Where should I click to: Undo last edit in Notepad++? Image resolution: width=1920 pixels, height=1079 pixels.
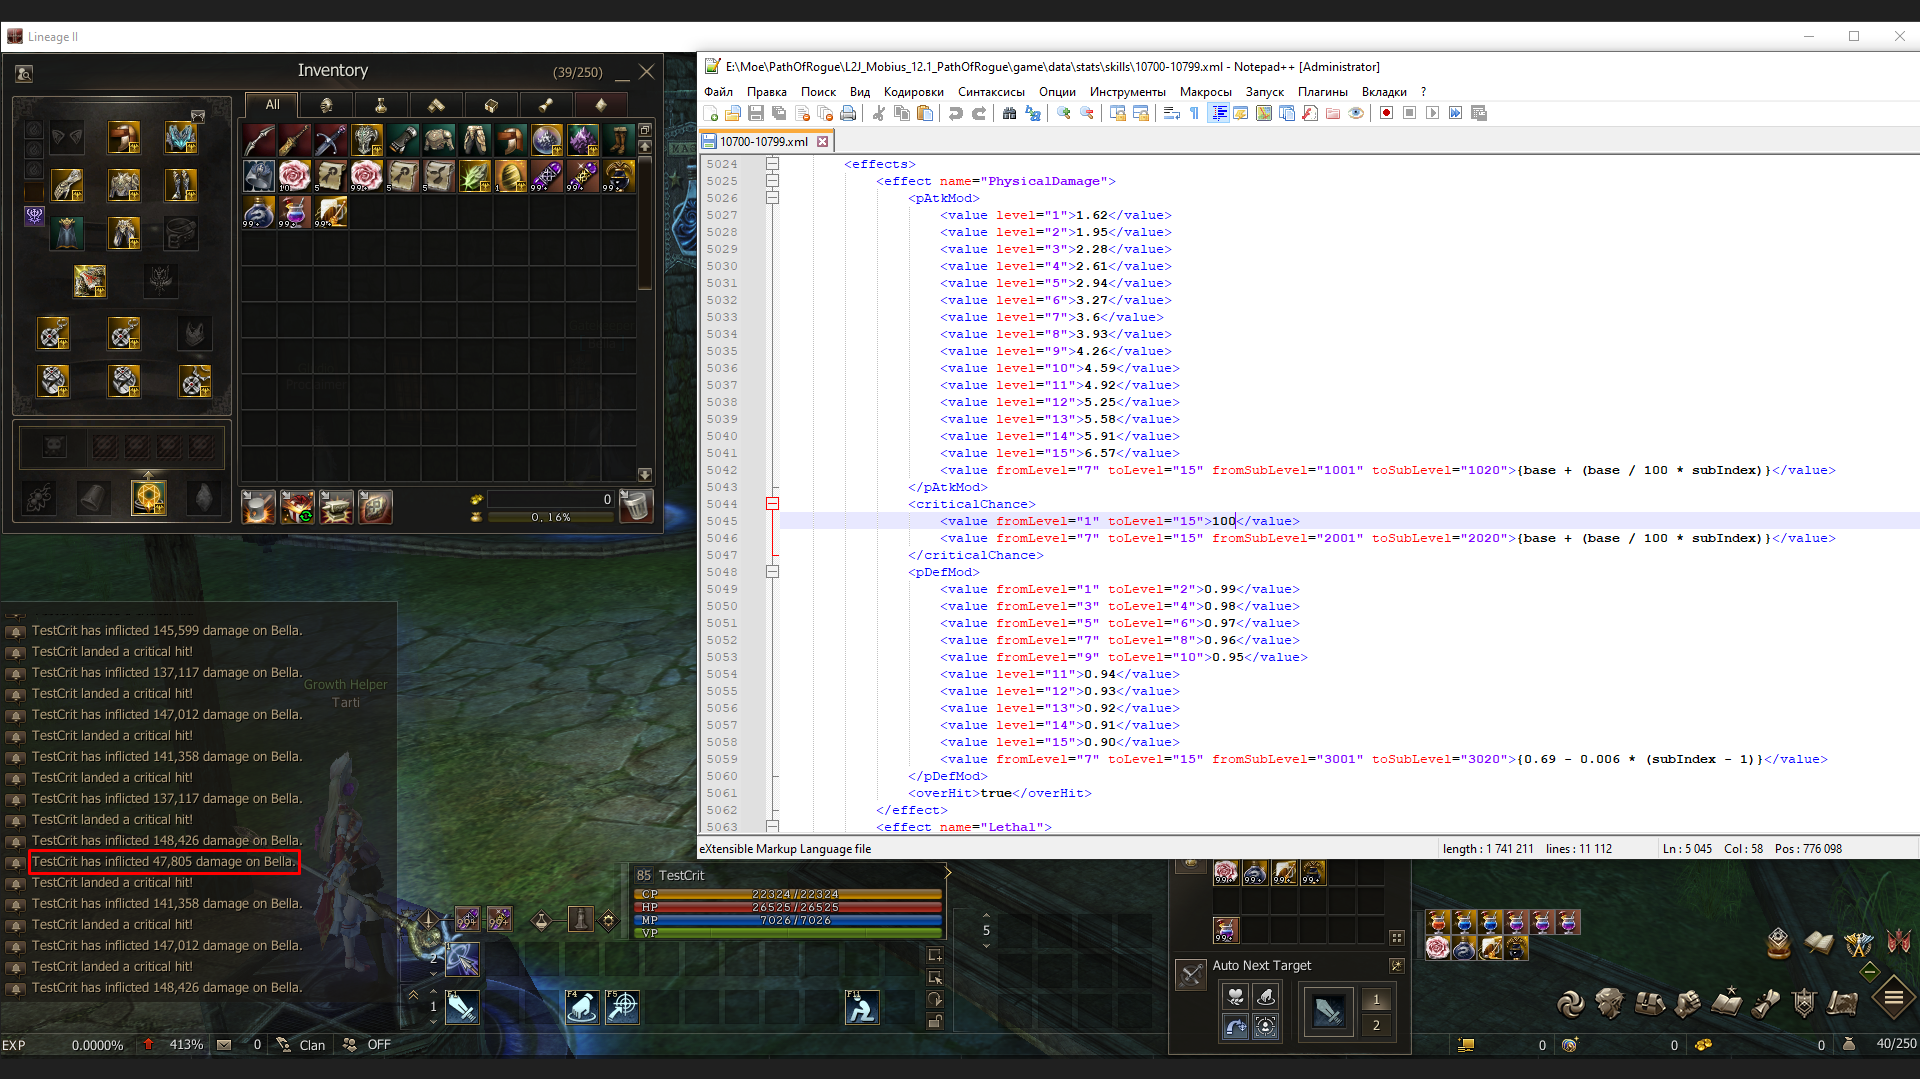[956, 113]
